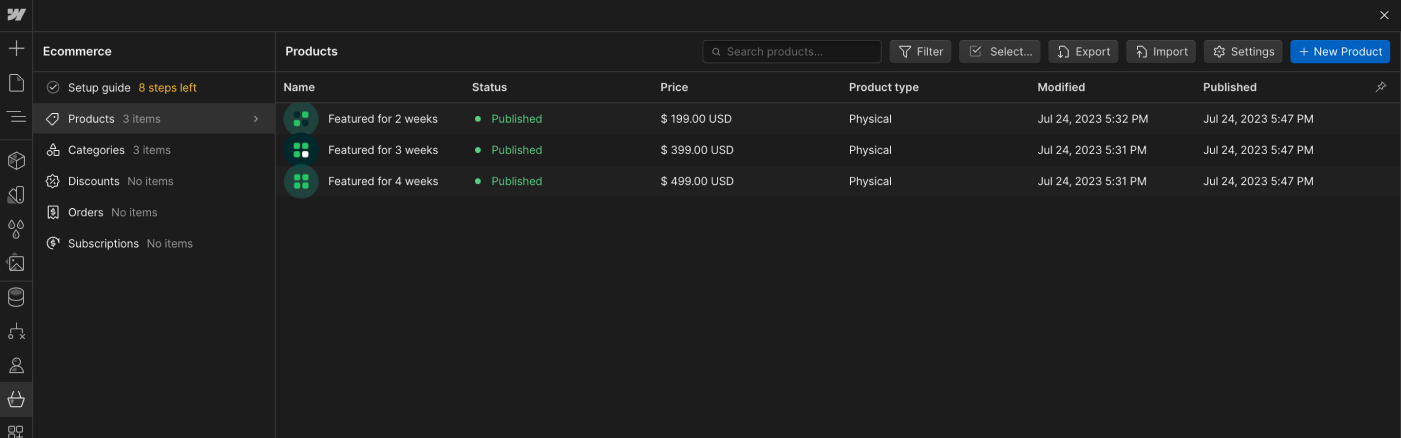Open the Pages panel icon
This screenshot has height=438, width=1401.
pyautogui.click(x=16, y=82)
